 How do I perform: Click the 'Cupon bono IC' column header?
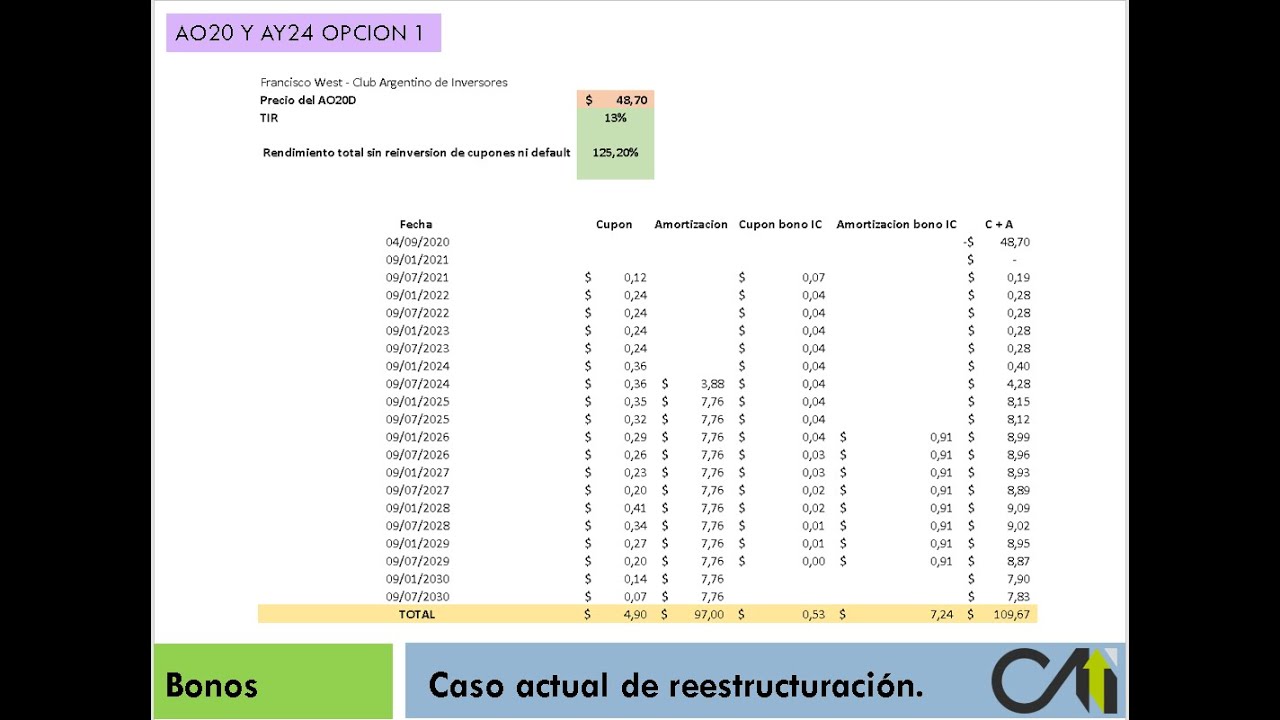[x=780, y=224]
